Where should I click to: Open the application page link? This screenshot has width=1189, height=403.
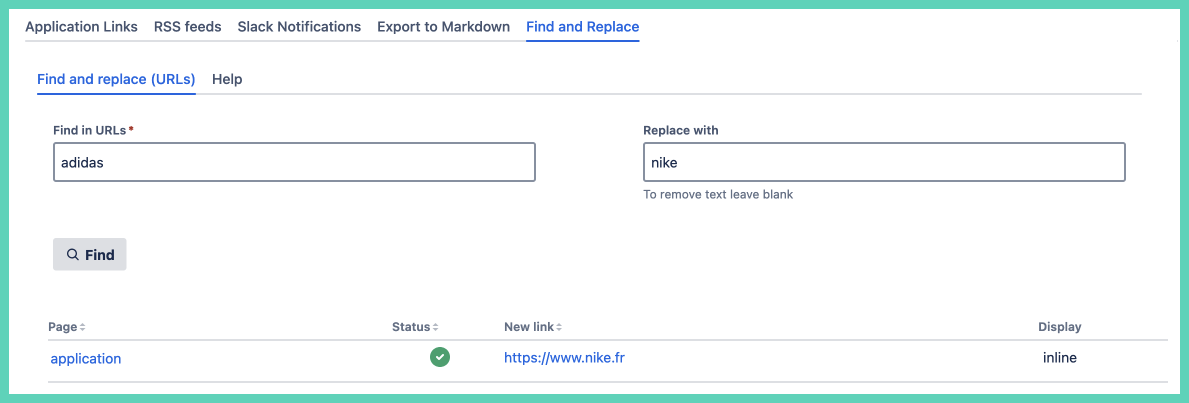coord(86,358)
